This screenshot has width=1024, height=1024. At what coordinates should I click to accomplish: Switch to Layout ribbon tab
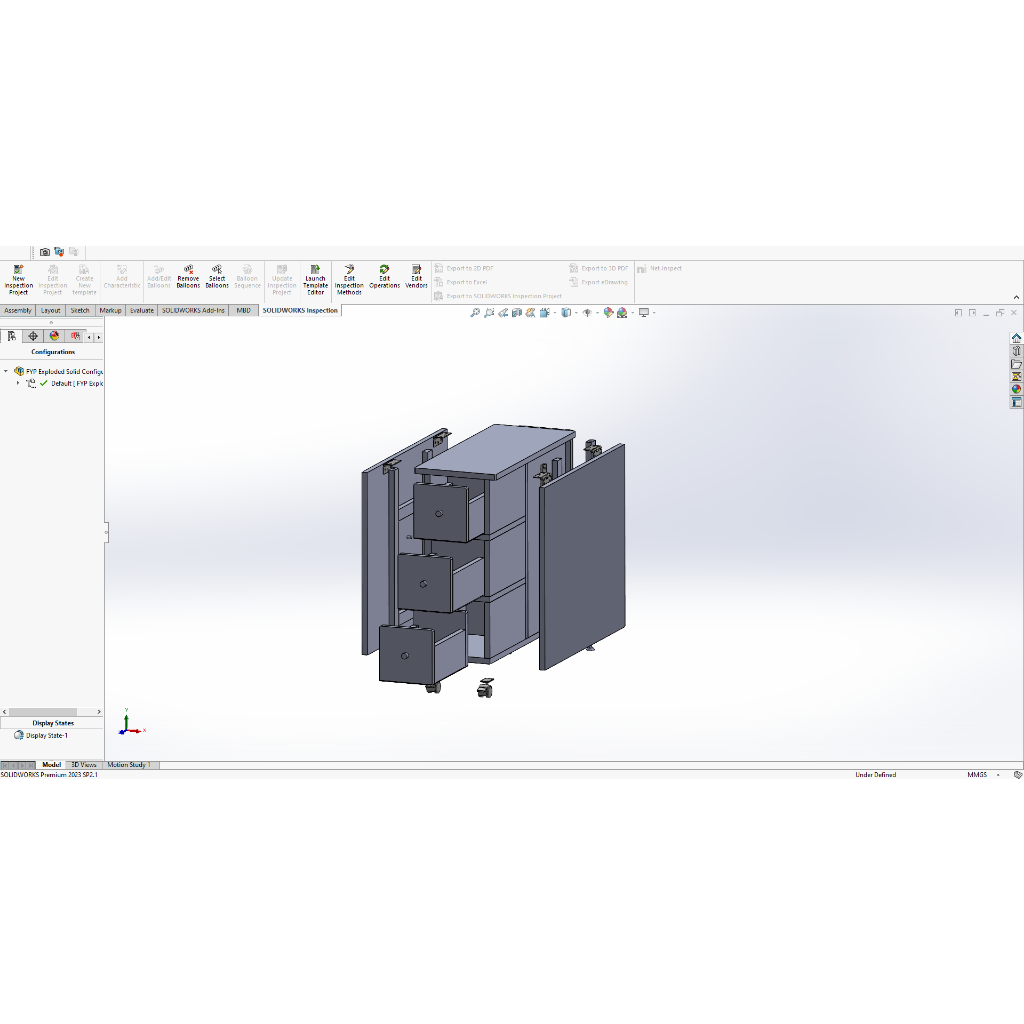pyautogui.click(x=50, y=311)
